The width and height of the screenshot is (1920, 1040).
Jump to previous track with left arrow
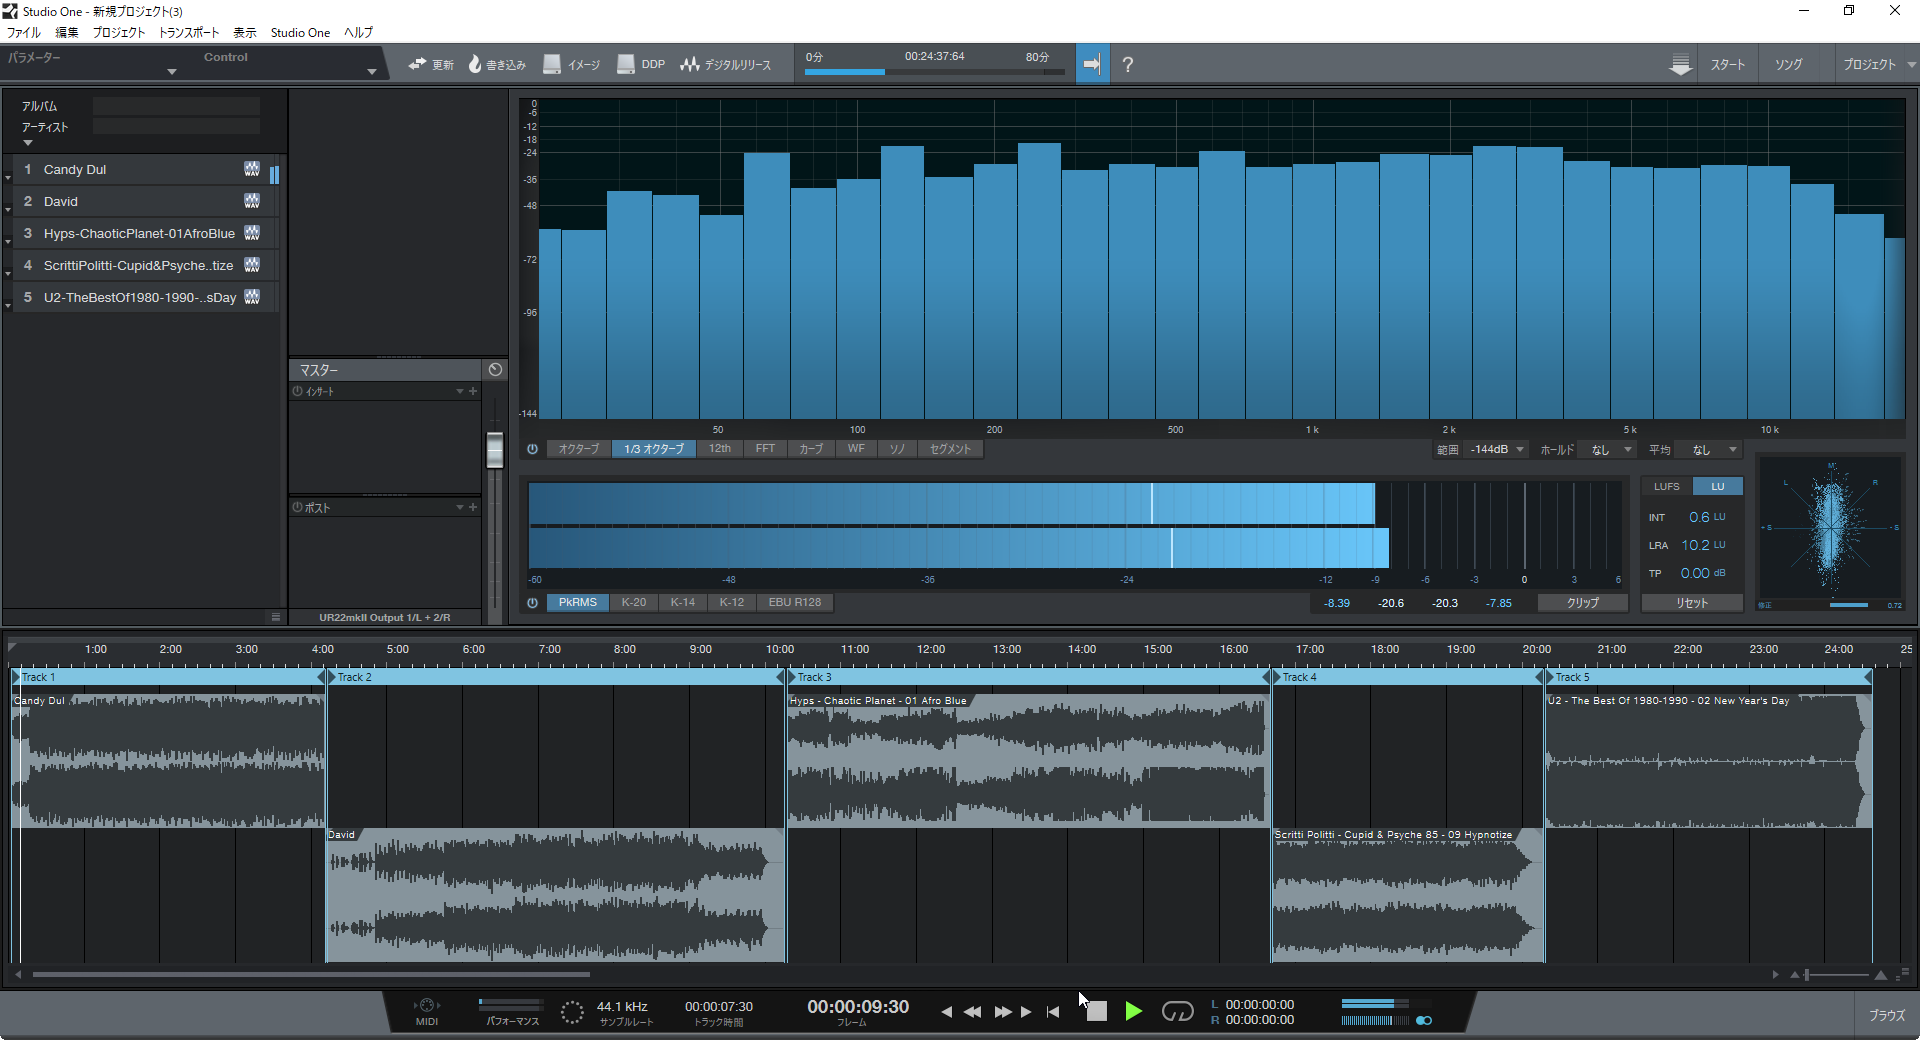(x=946, y=1012)
